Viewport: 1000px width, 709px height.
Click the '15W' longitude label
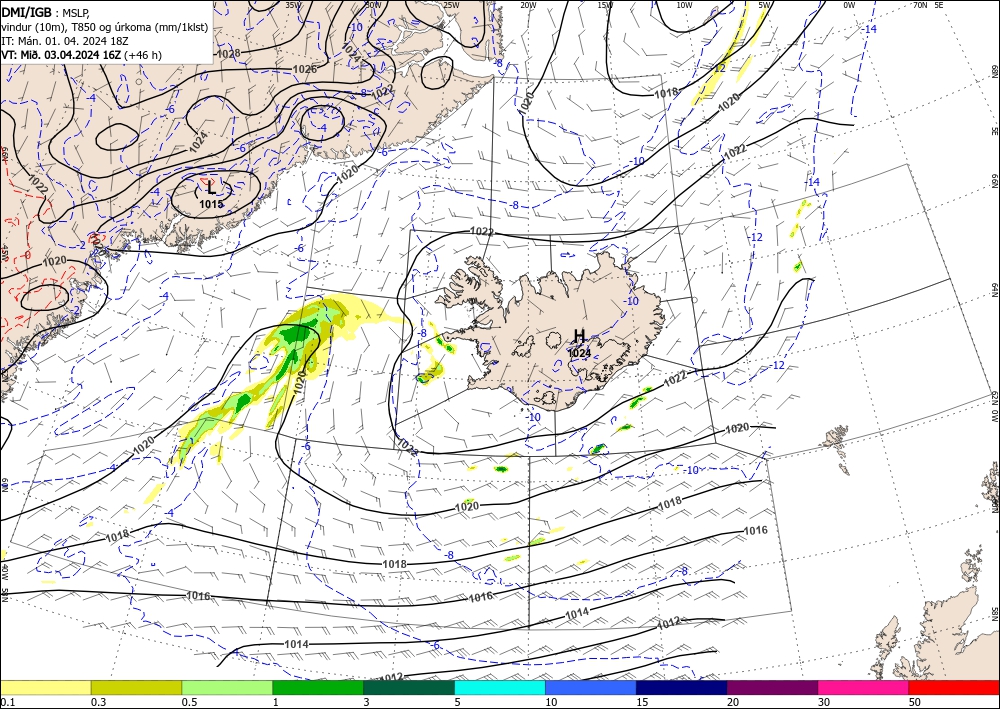pyautogui.click(x=605, y=5)
